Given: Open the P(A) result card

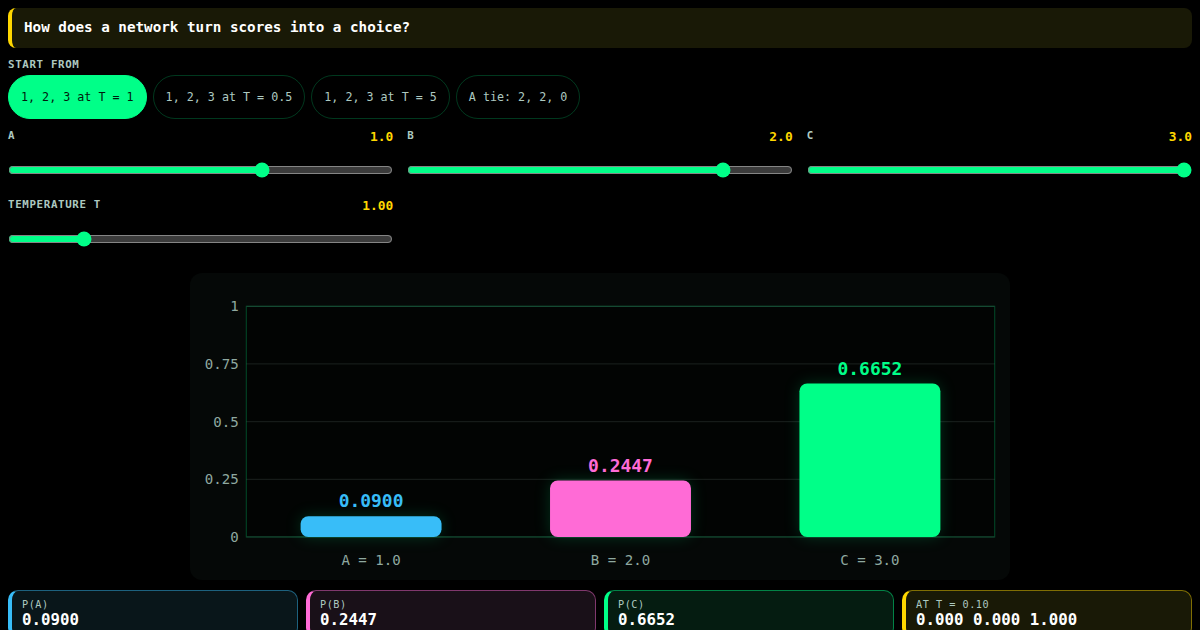Looking at the screenshot, I should [153, 610].
